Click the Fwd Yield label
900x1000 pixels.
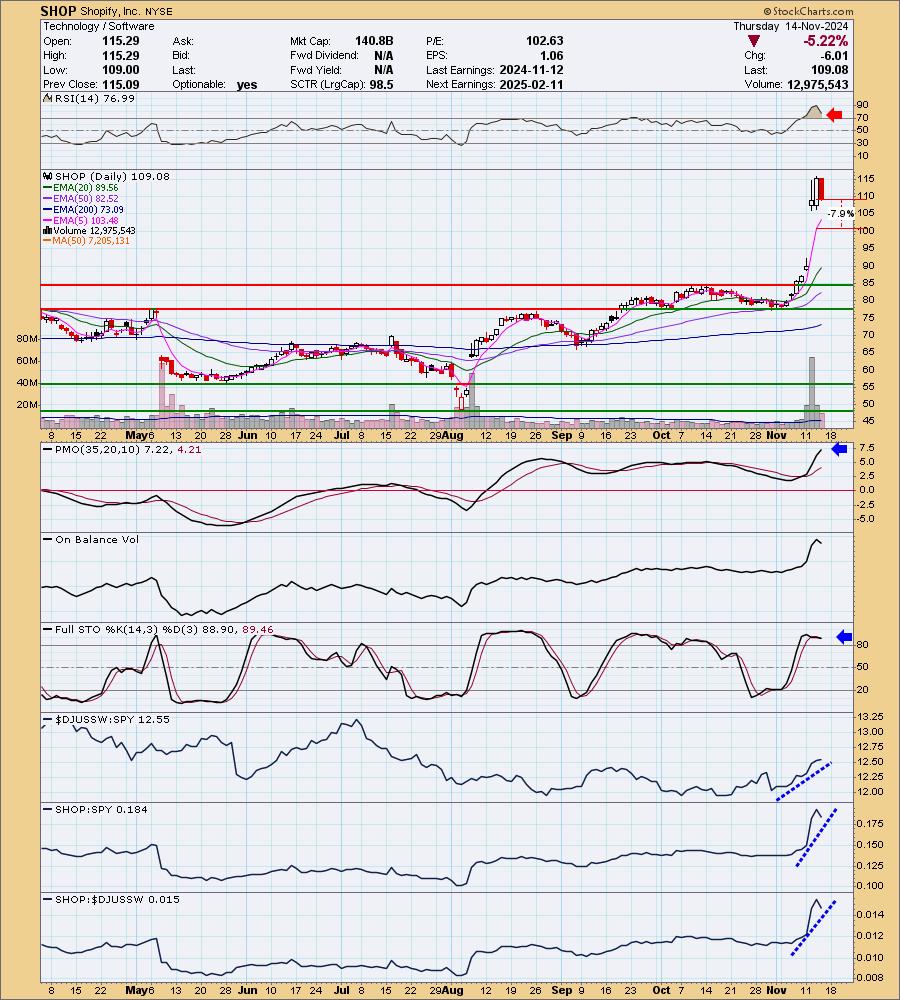[316, 70]
